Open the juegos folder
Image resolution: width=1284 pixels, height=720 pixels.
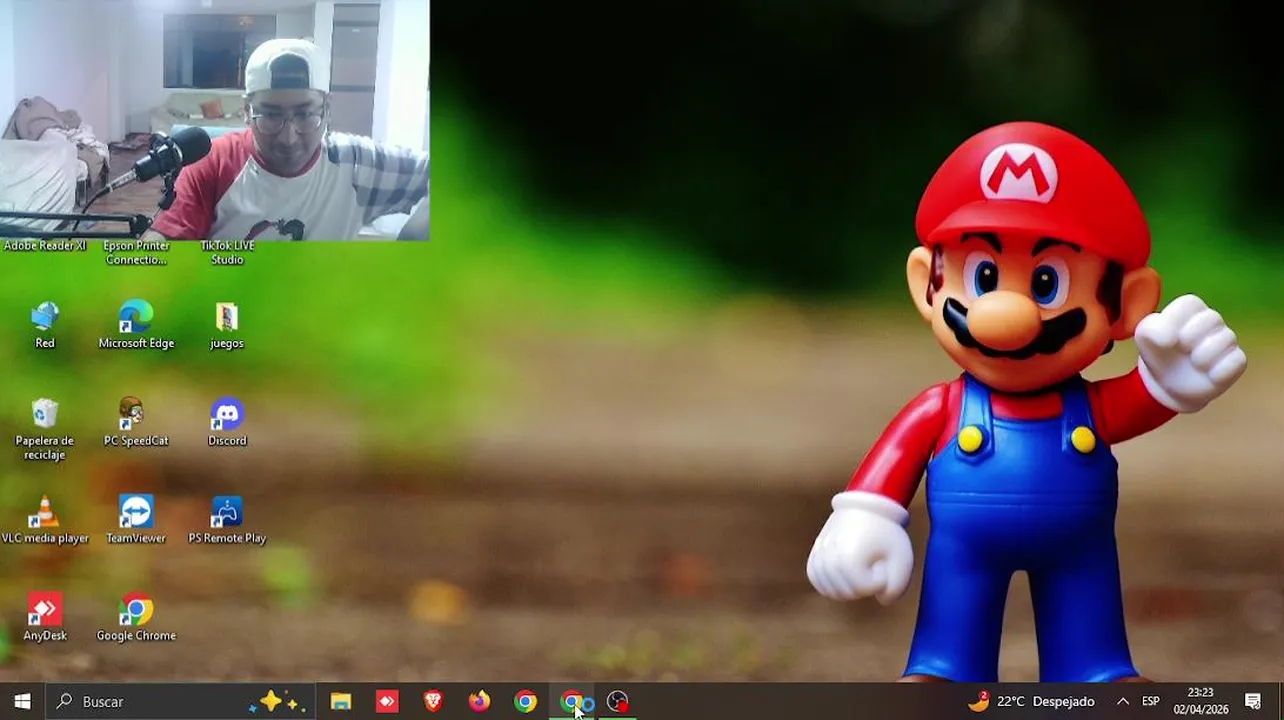click(227, 326)
